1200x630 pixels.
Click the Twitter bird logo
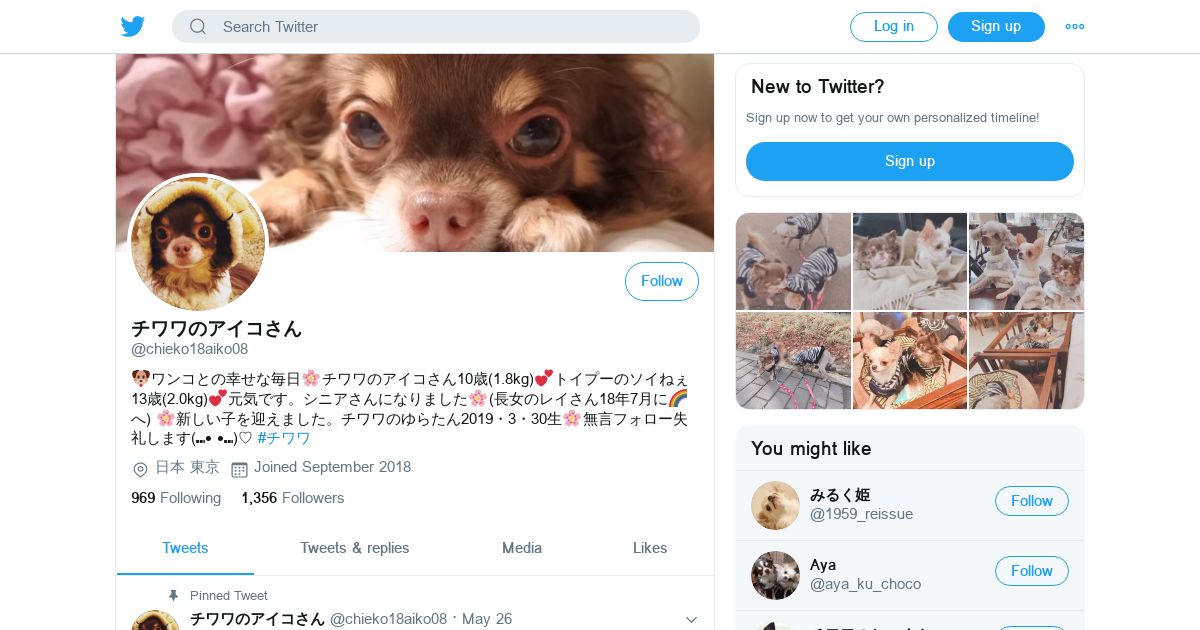point(133,27)
